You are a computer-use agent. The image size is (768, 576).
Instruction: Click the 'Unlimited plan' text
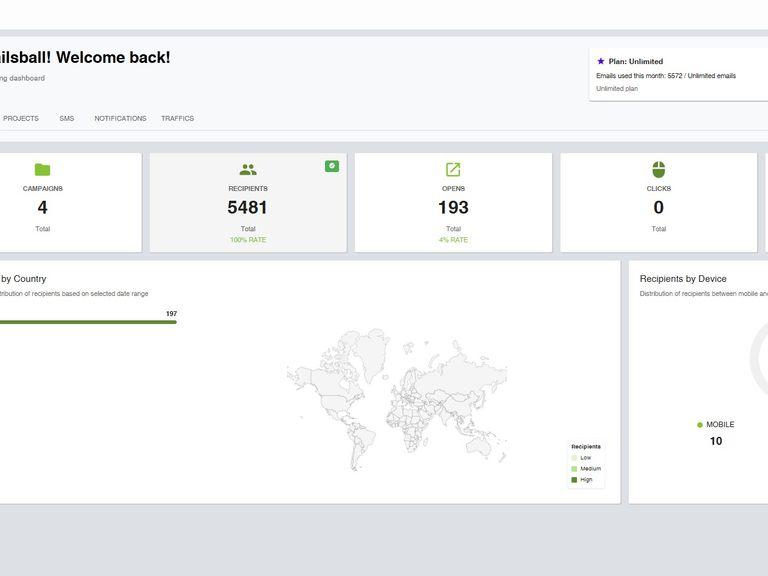pyautogui.click(x=617, y=88)
